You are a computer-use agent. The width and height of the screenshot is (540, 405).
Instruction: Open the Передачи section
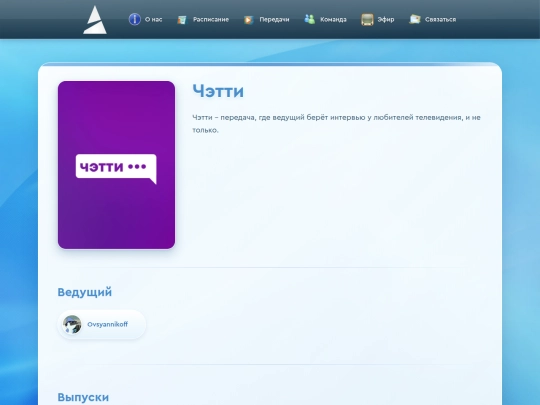tap(274, 20)
